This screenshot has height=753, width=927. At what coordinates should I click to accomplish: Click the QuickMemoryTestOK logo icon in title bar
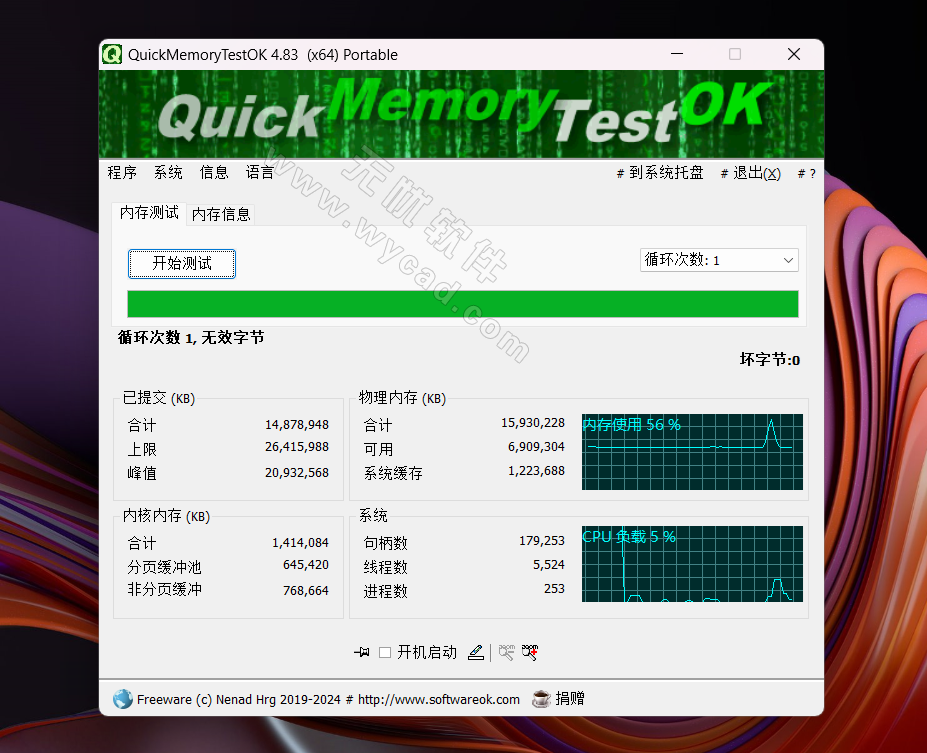tap(110, 55)
